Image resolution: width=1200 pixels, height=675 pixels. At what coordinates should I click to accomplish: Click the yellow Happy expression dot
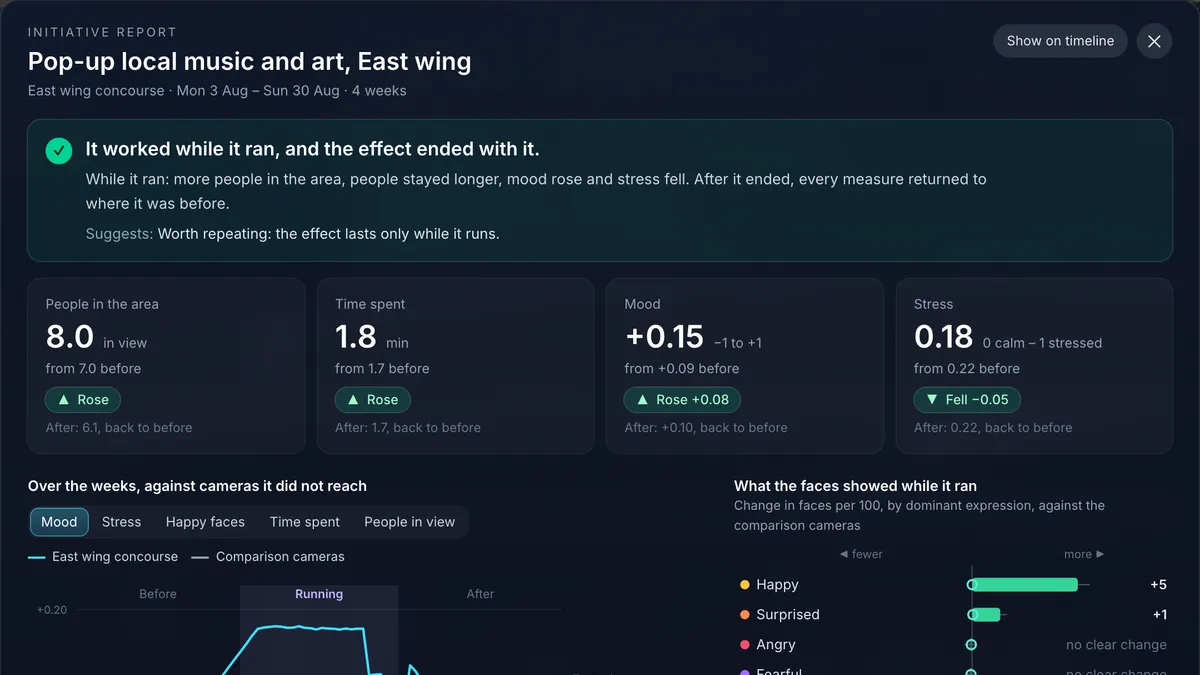tap(744, 585)
